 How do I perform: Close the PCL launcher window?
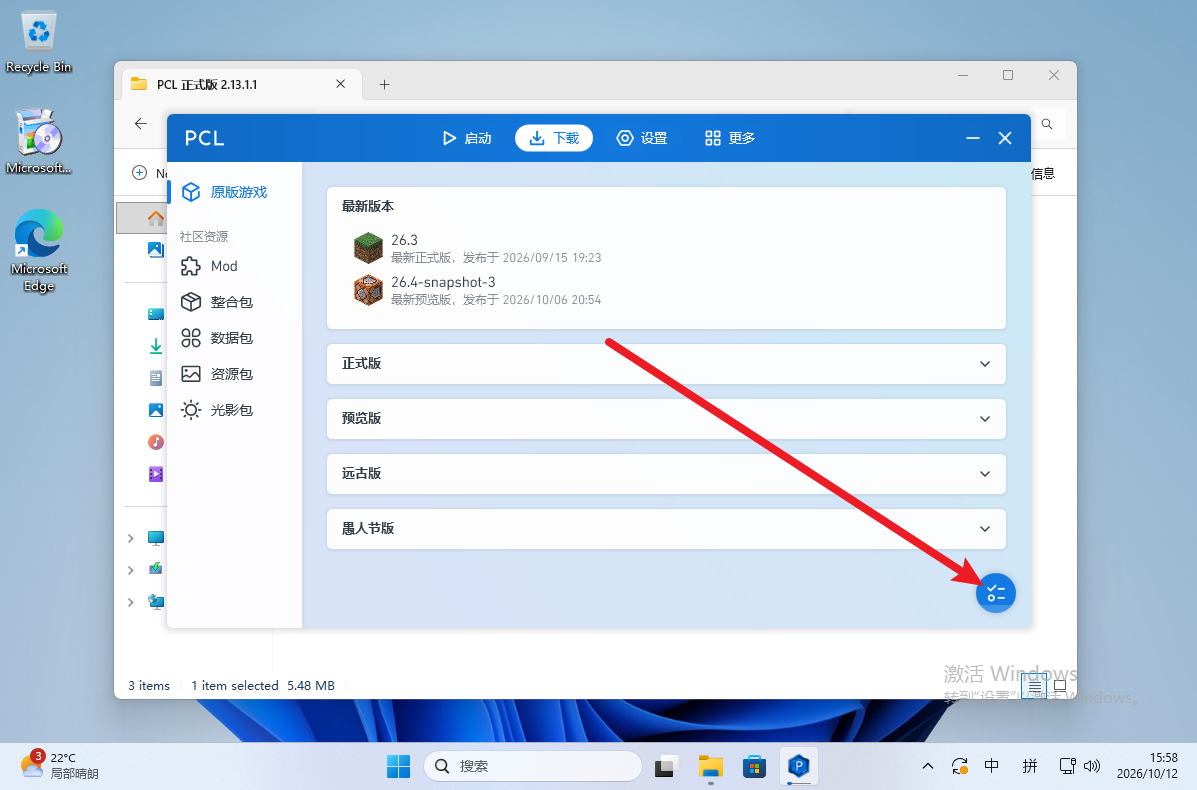pos(1005,138)
